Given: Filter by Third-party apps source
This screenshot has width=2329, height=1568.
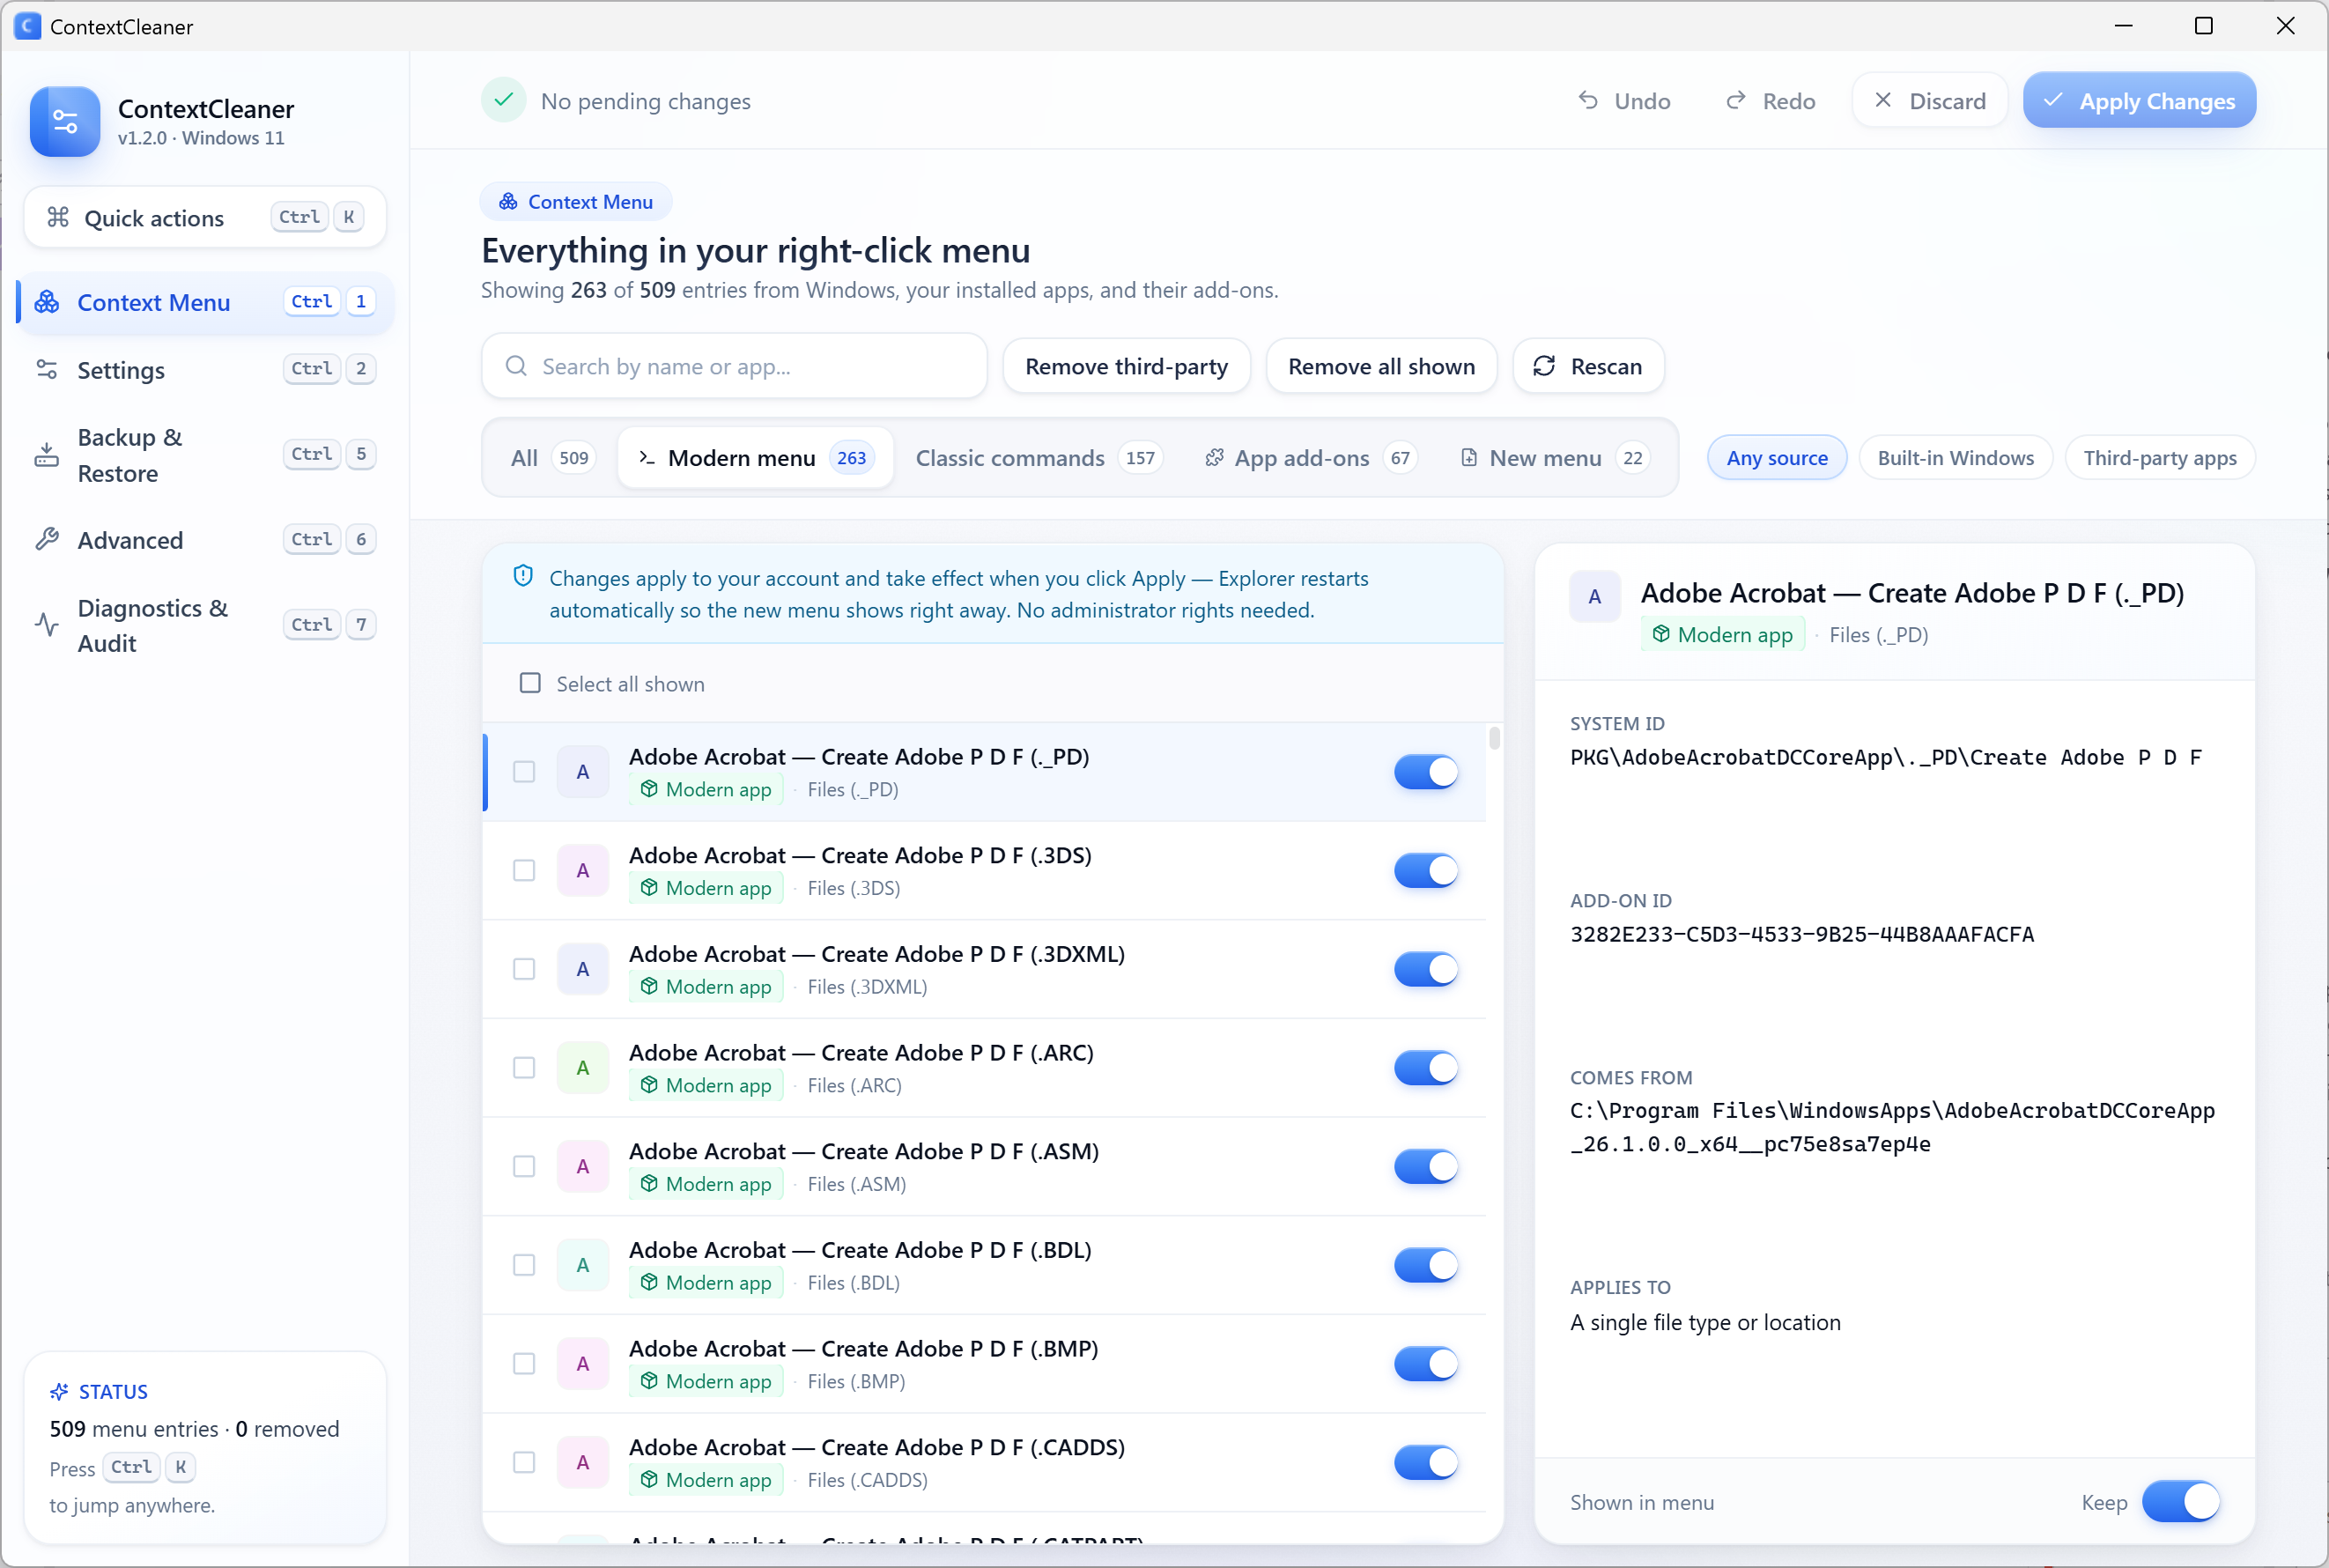Looking at the screenshot, I should point(2160,458).
